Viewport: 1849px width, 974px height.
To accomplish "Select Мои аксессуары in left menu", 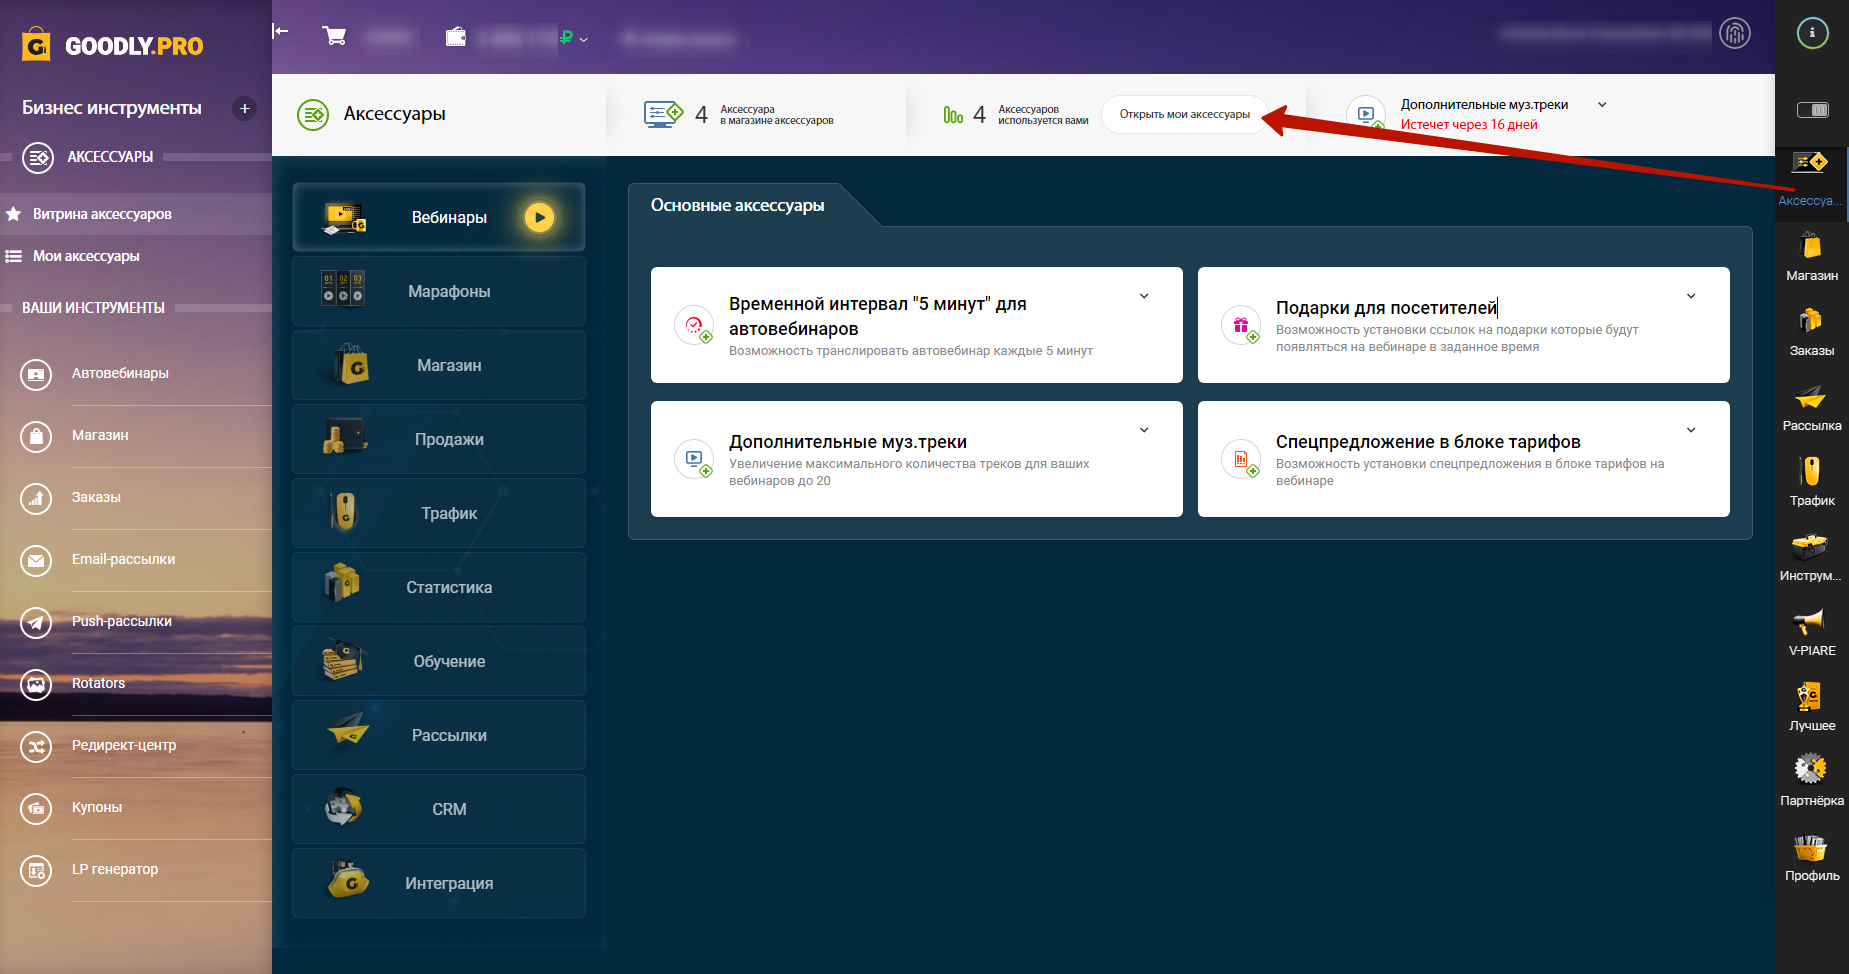I will click(x=86, y=256).
